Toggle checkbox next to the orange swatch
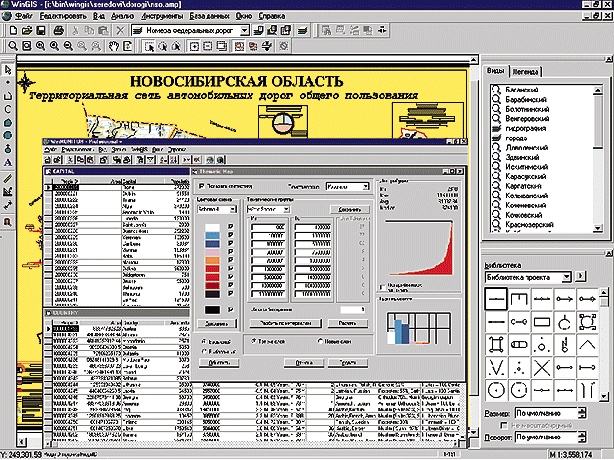Image resolution: width=614 pixels, height=460 pixels. [x=231, y=260]
